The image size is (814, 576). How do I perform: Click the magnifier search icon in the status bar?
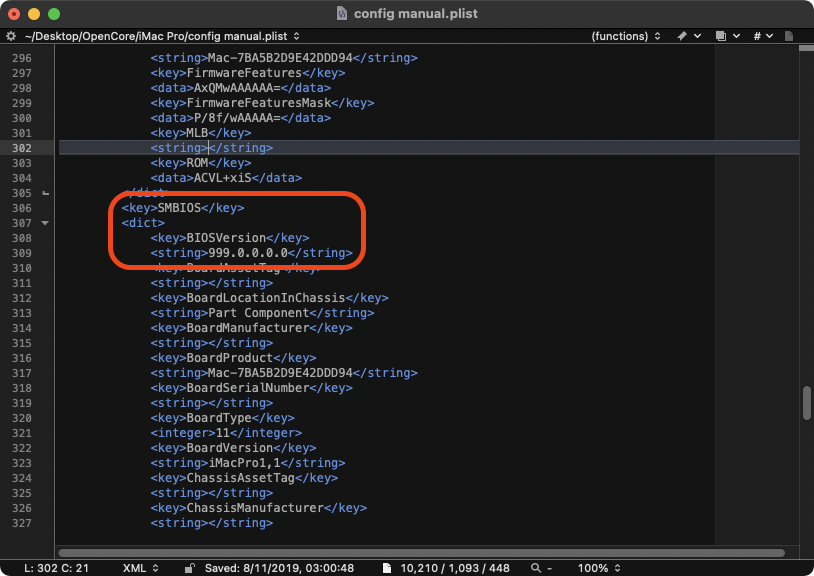536,568
